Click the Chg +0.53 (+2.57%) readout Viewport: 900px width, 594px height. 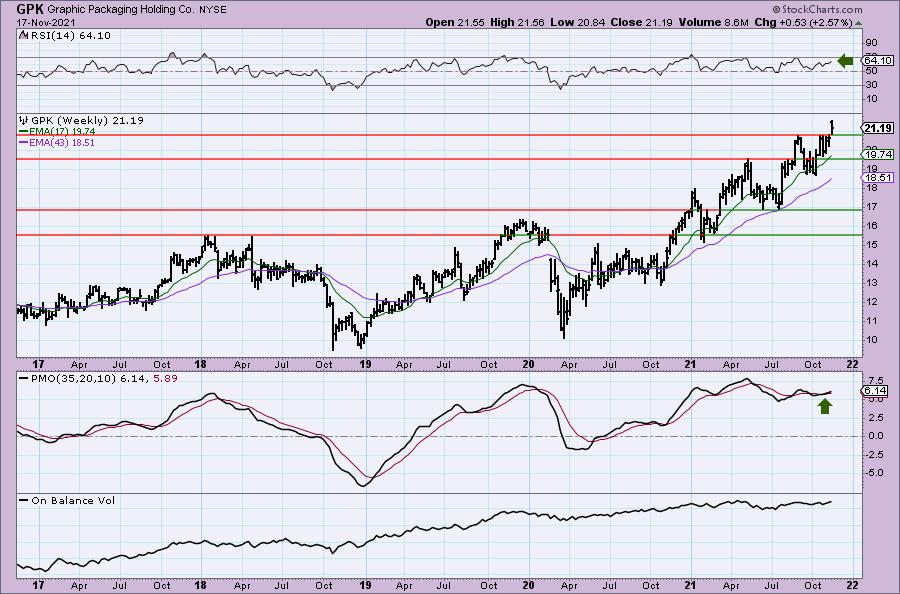[x=803, y=22]
